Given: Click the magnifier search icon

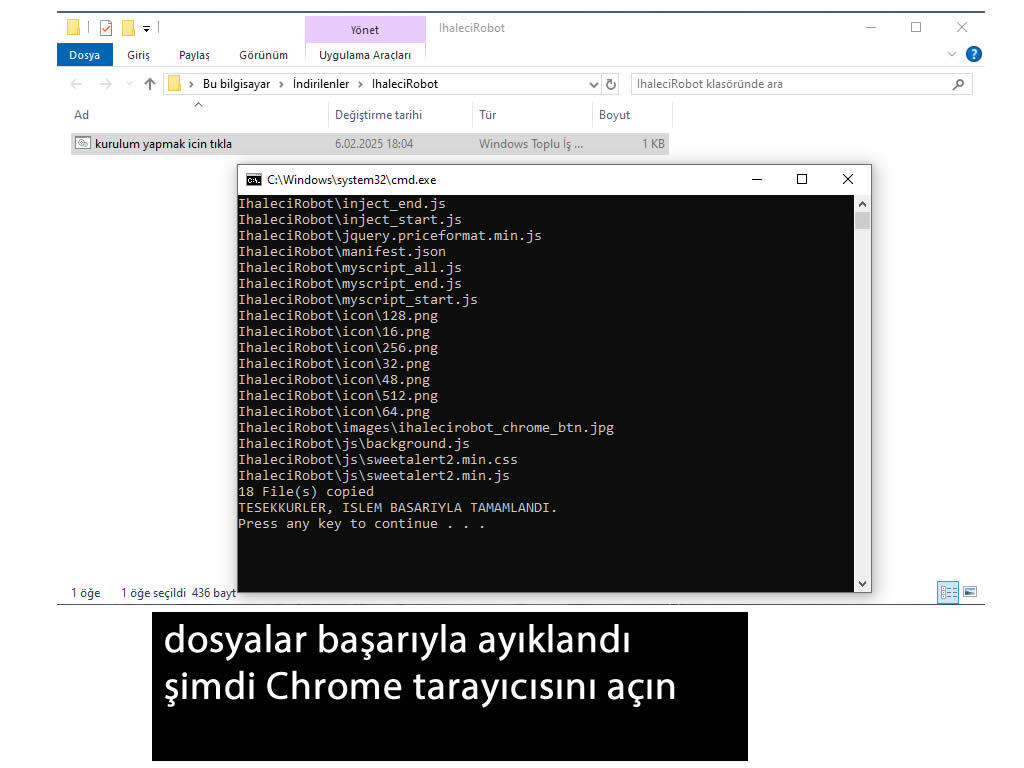Looking at the screenshot, I should point(959,84).
